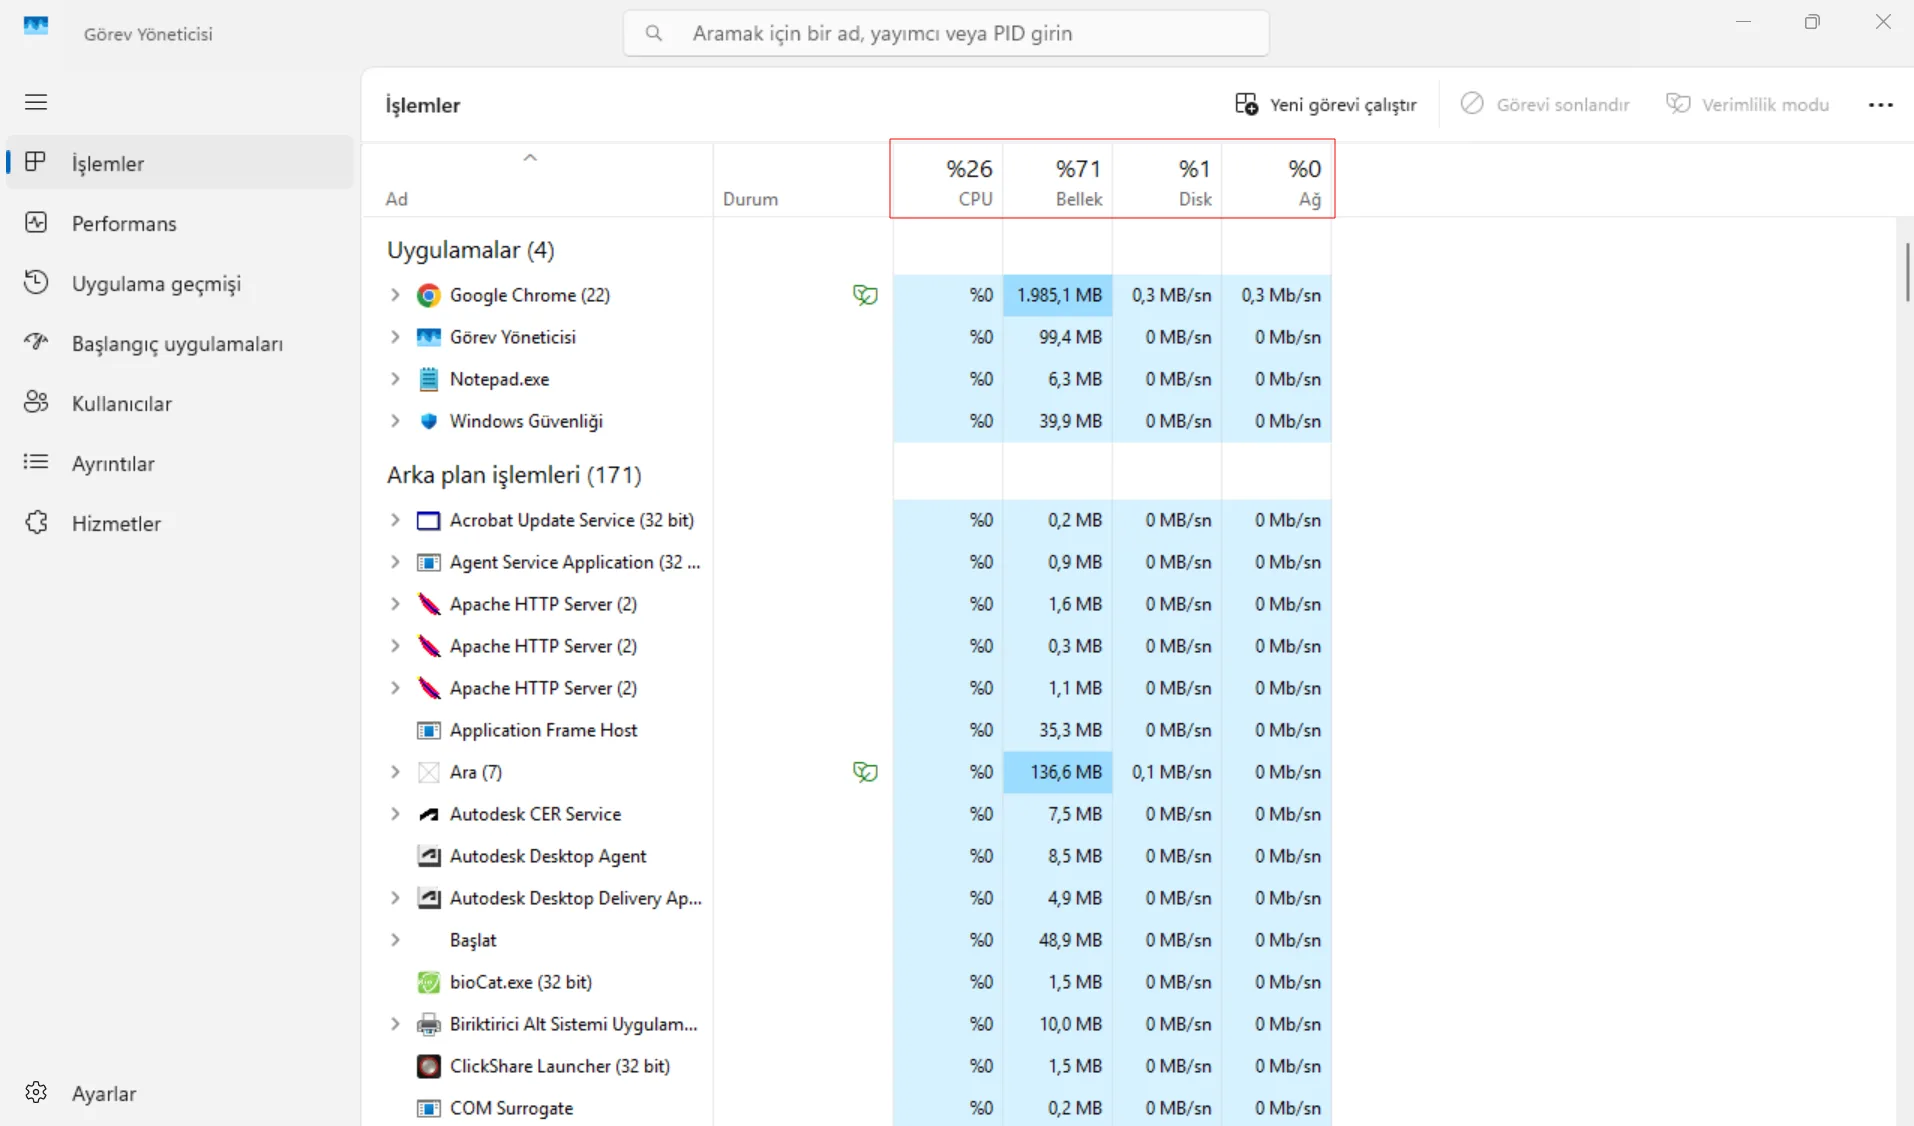Expand the Google Chrome process group

click(395, 295)
